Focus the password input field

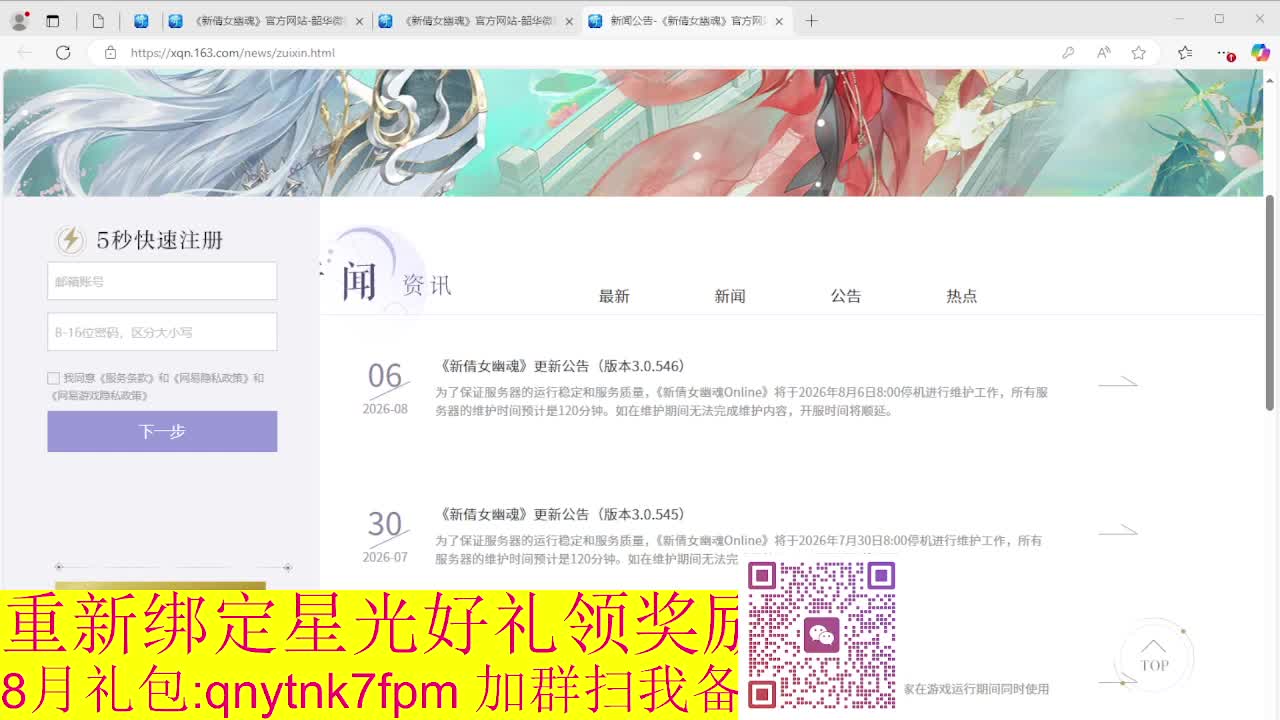[162, 332]
